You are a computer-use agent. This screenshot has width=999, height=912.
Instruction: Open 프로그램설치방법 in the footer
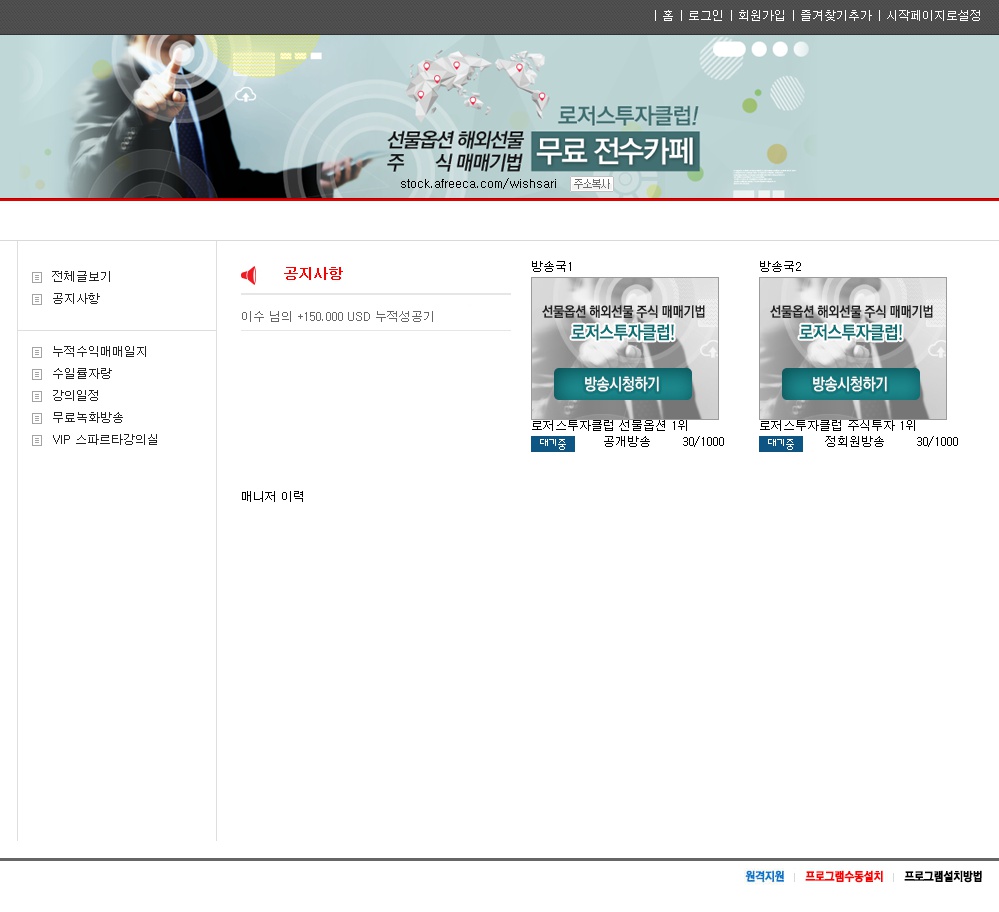(x=943, y=876)
